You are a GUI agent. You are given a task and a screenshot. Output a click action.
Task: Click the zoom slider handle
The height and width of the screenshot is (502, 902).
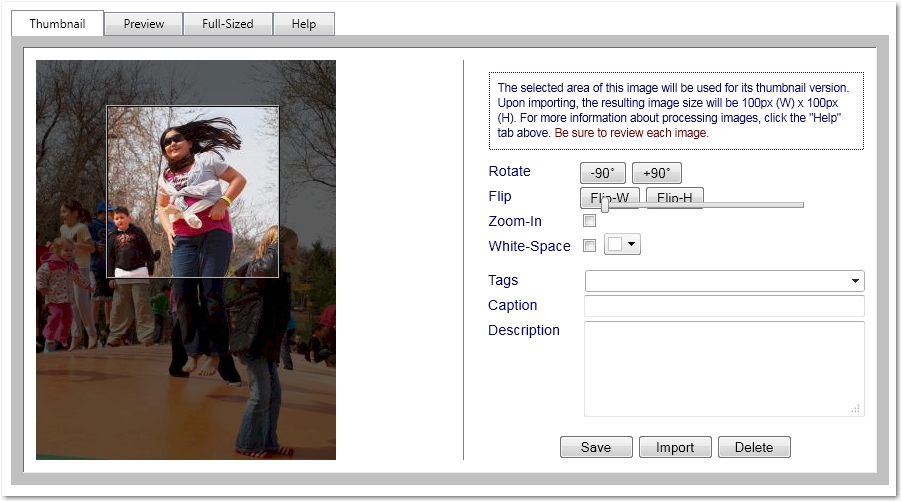[605, 204]
